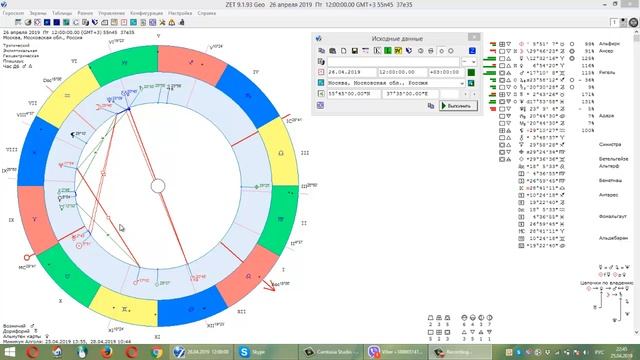
Task: Select second radio circle in dialog toolbar
Action: 451,51
